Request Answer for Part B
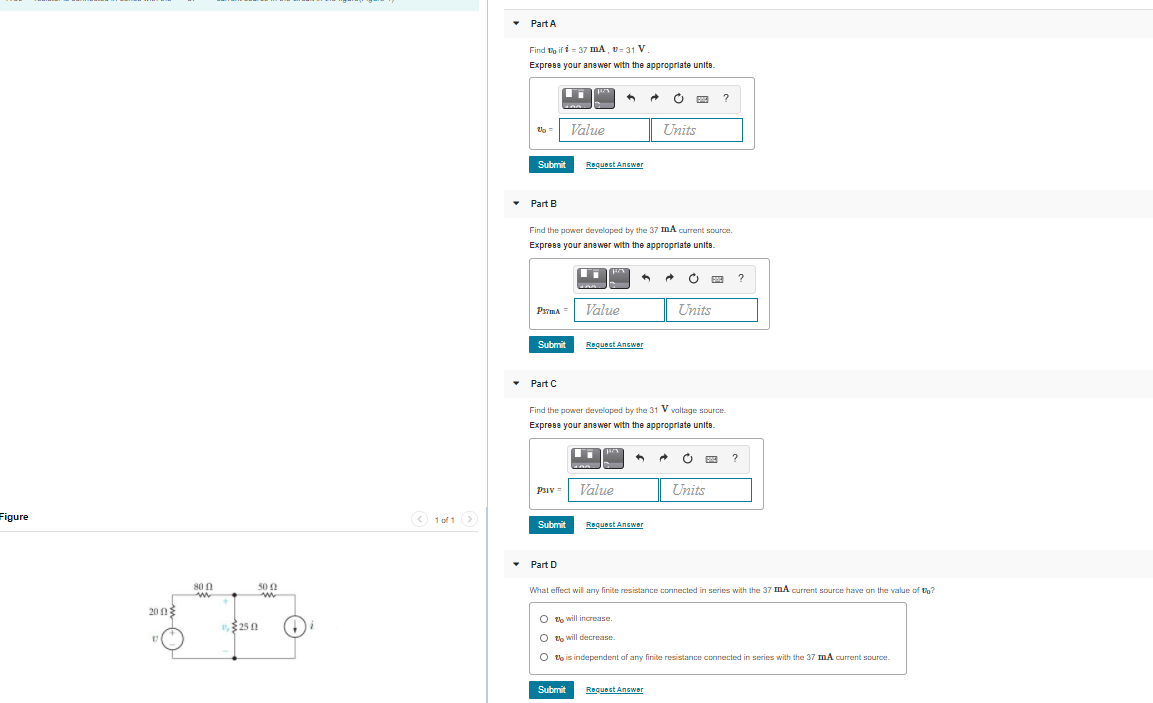This screenshot has width=1153, height=703. coord(615,345)
